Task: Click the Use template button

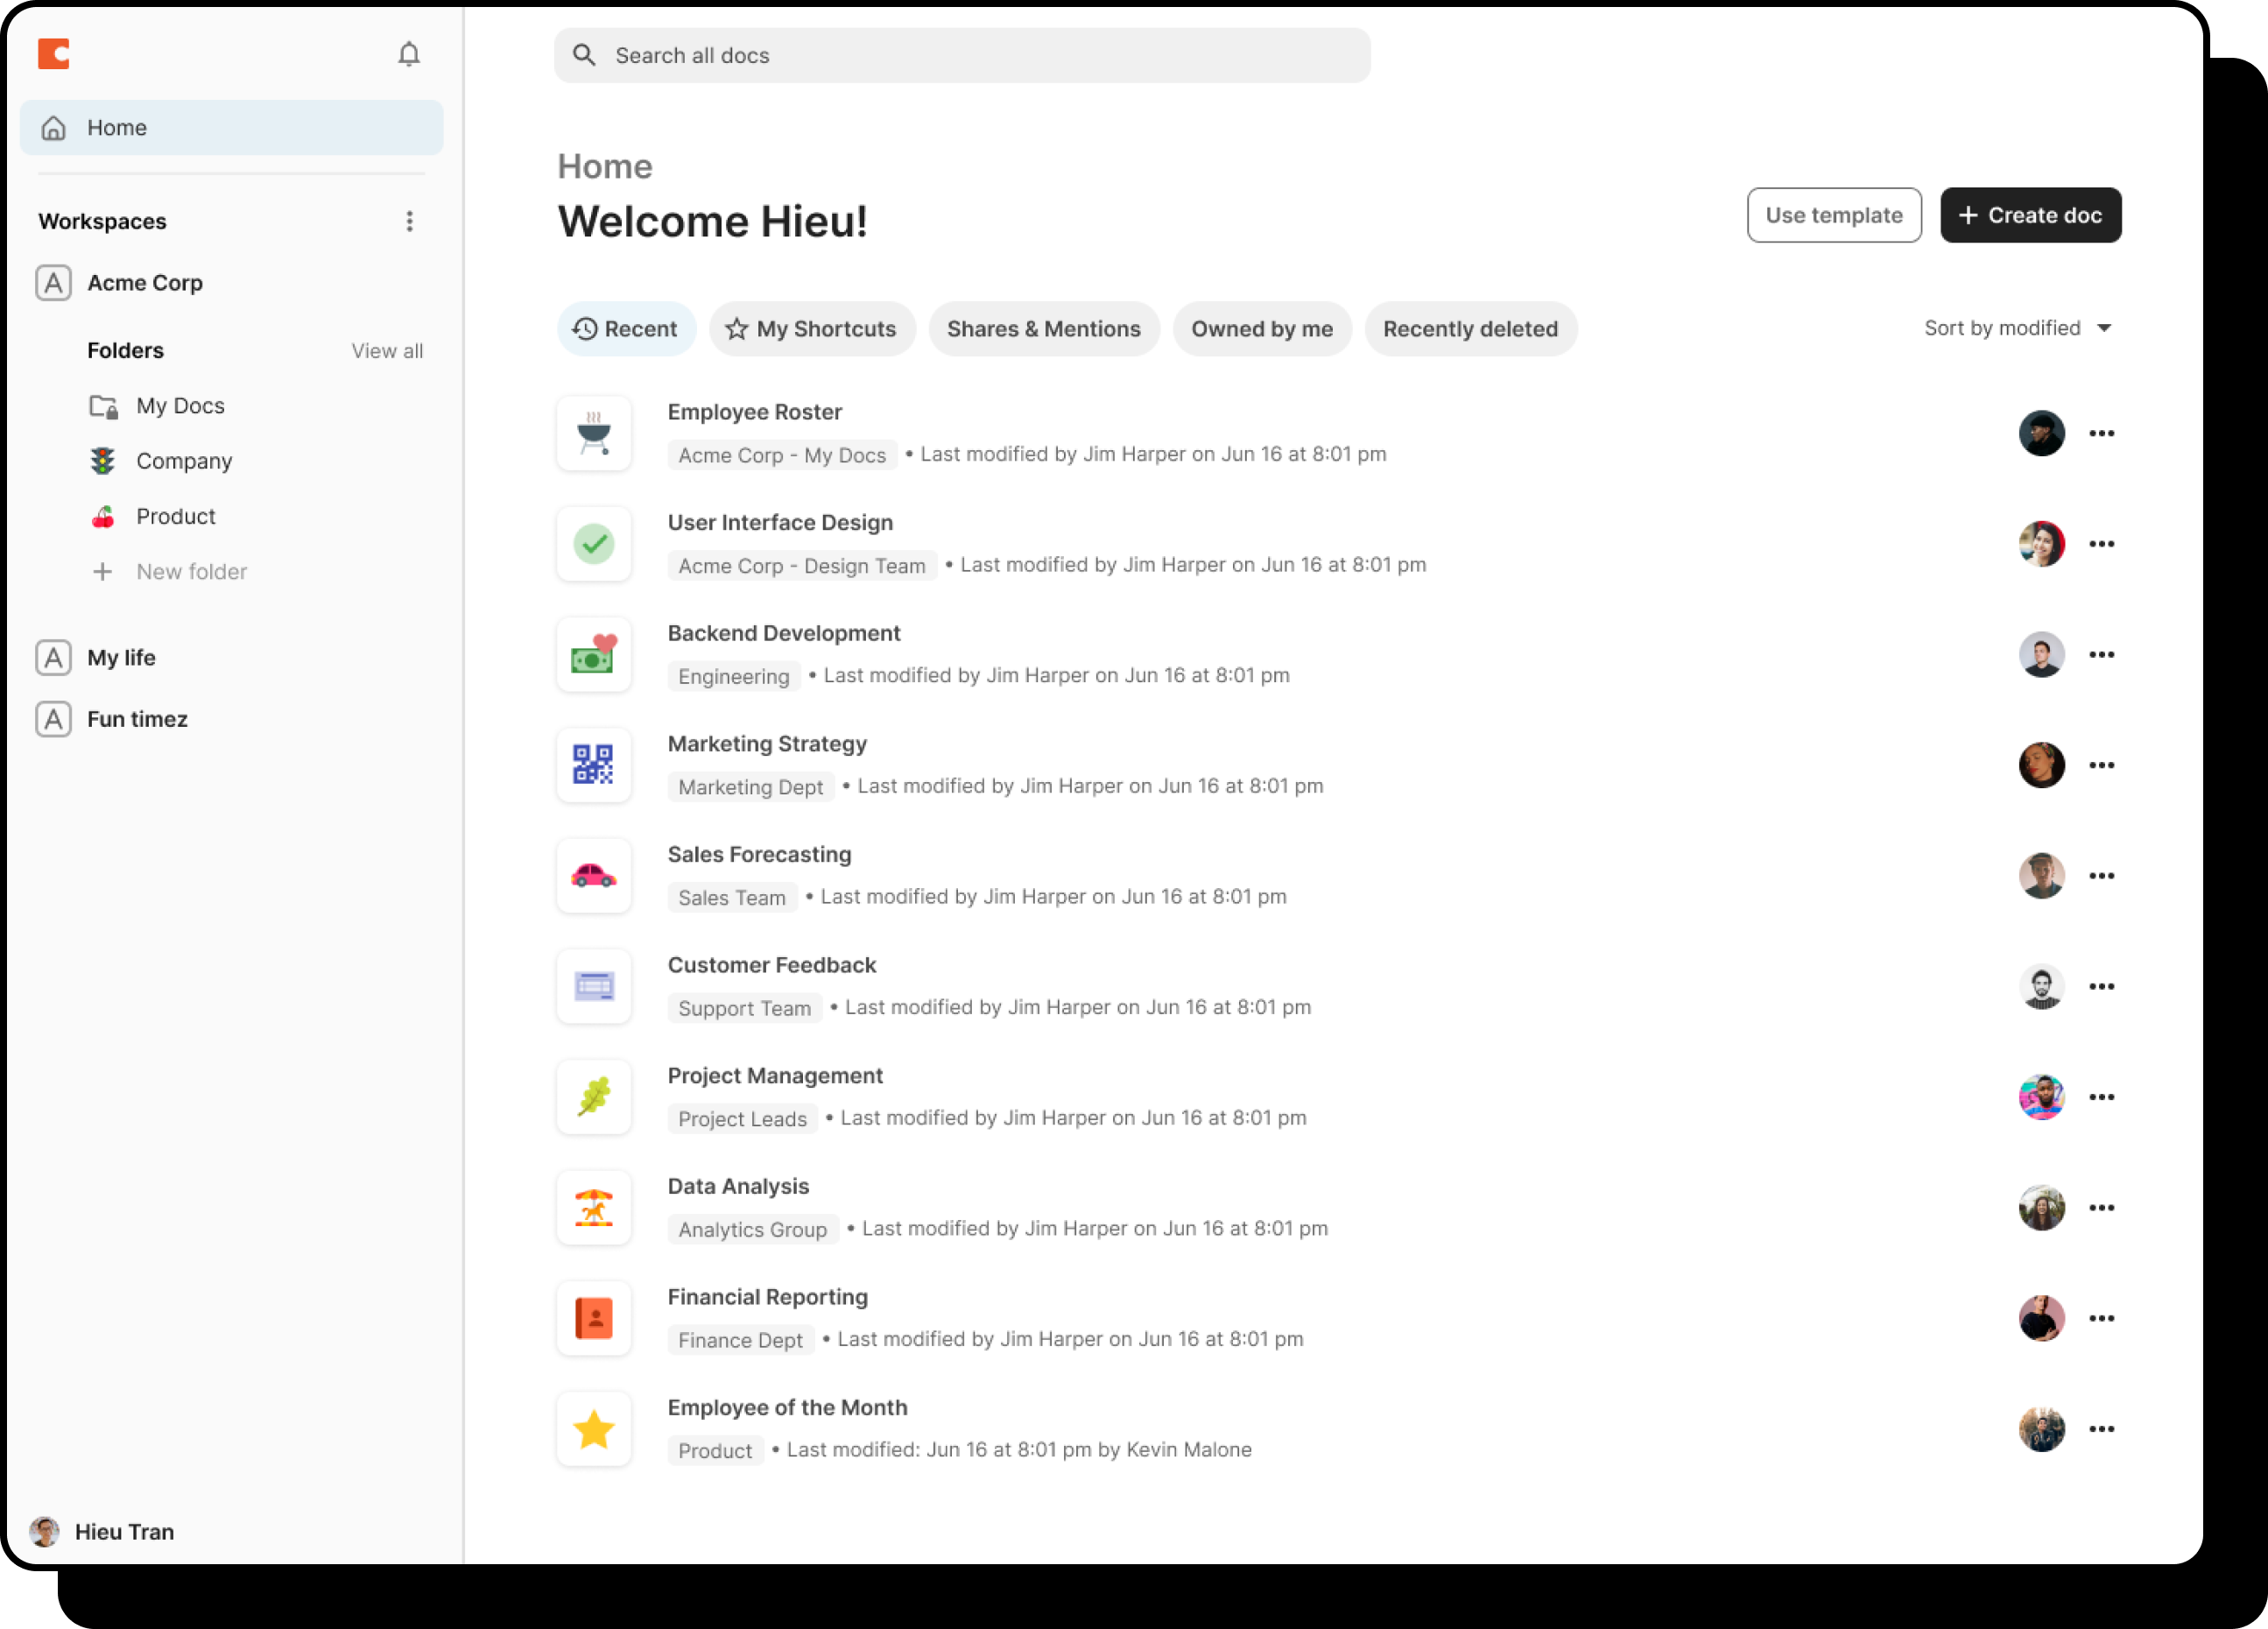Action: [1833, 215]
